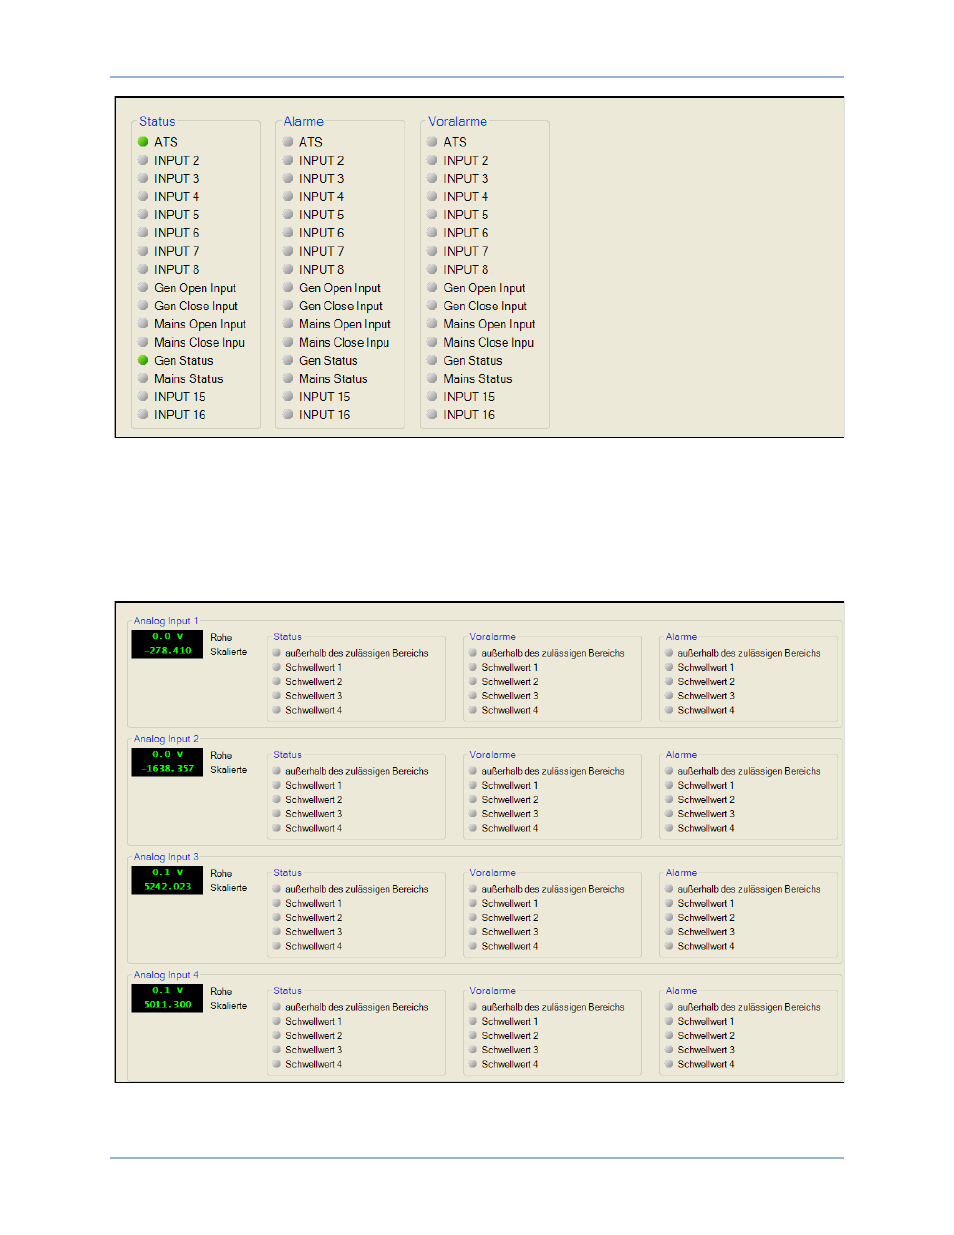
Task: Click Analog Input 4 Voralarme Schwellwert 1 LED
Action: pos(473,1021)
